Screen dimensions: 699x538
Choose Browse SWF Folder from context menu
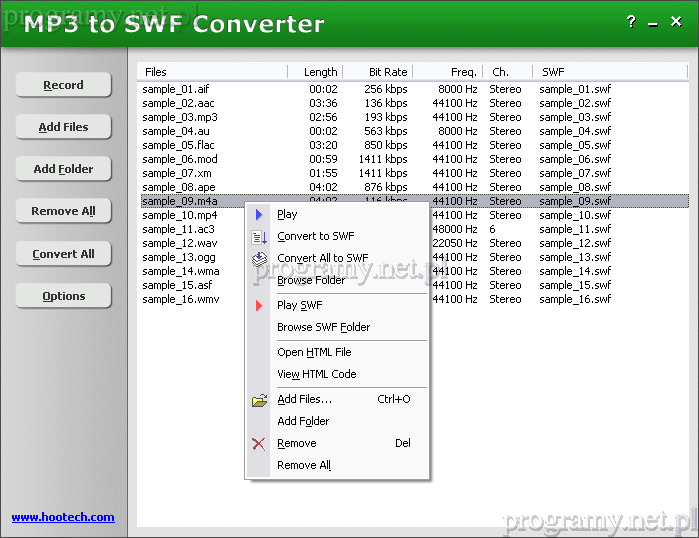323,327
